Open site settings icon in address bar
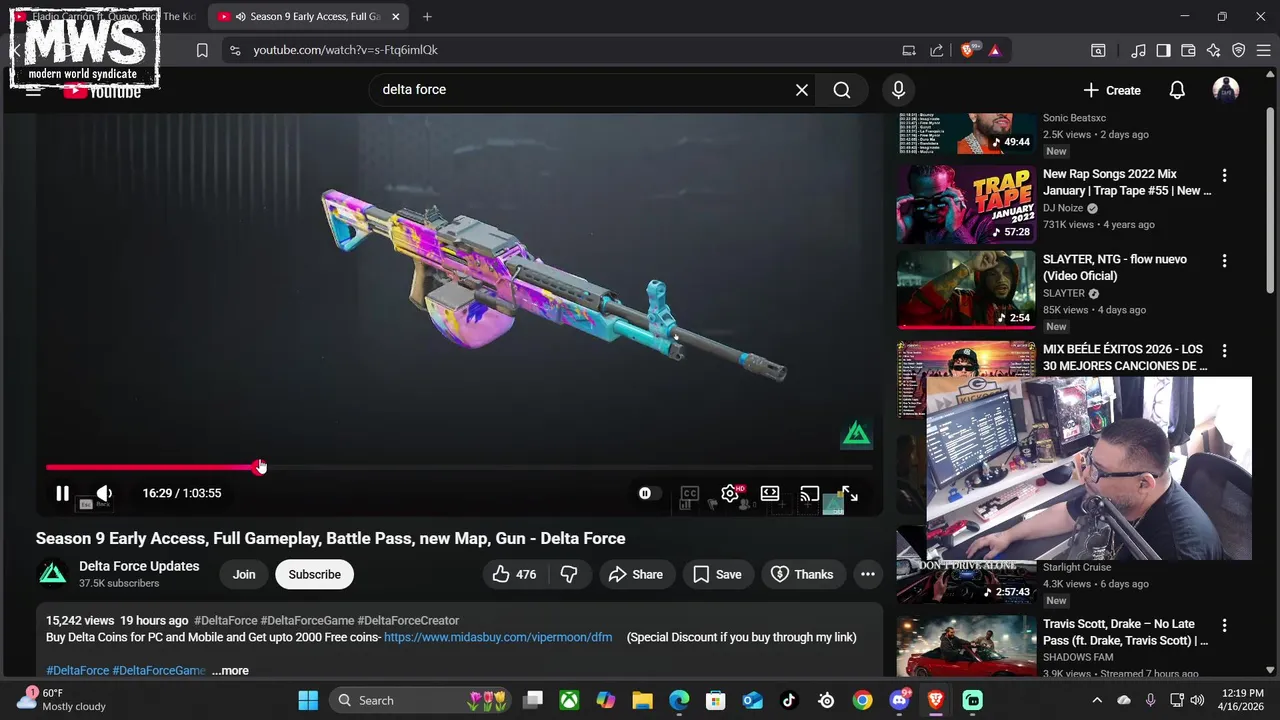Screen dimensions: 1280x720 (x=234, y=50)
